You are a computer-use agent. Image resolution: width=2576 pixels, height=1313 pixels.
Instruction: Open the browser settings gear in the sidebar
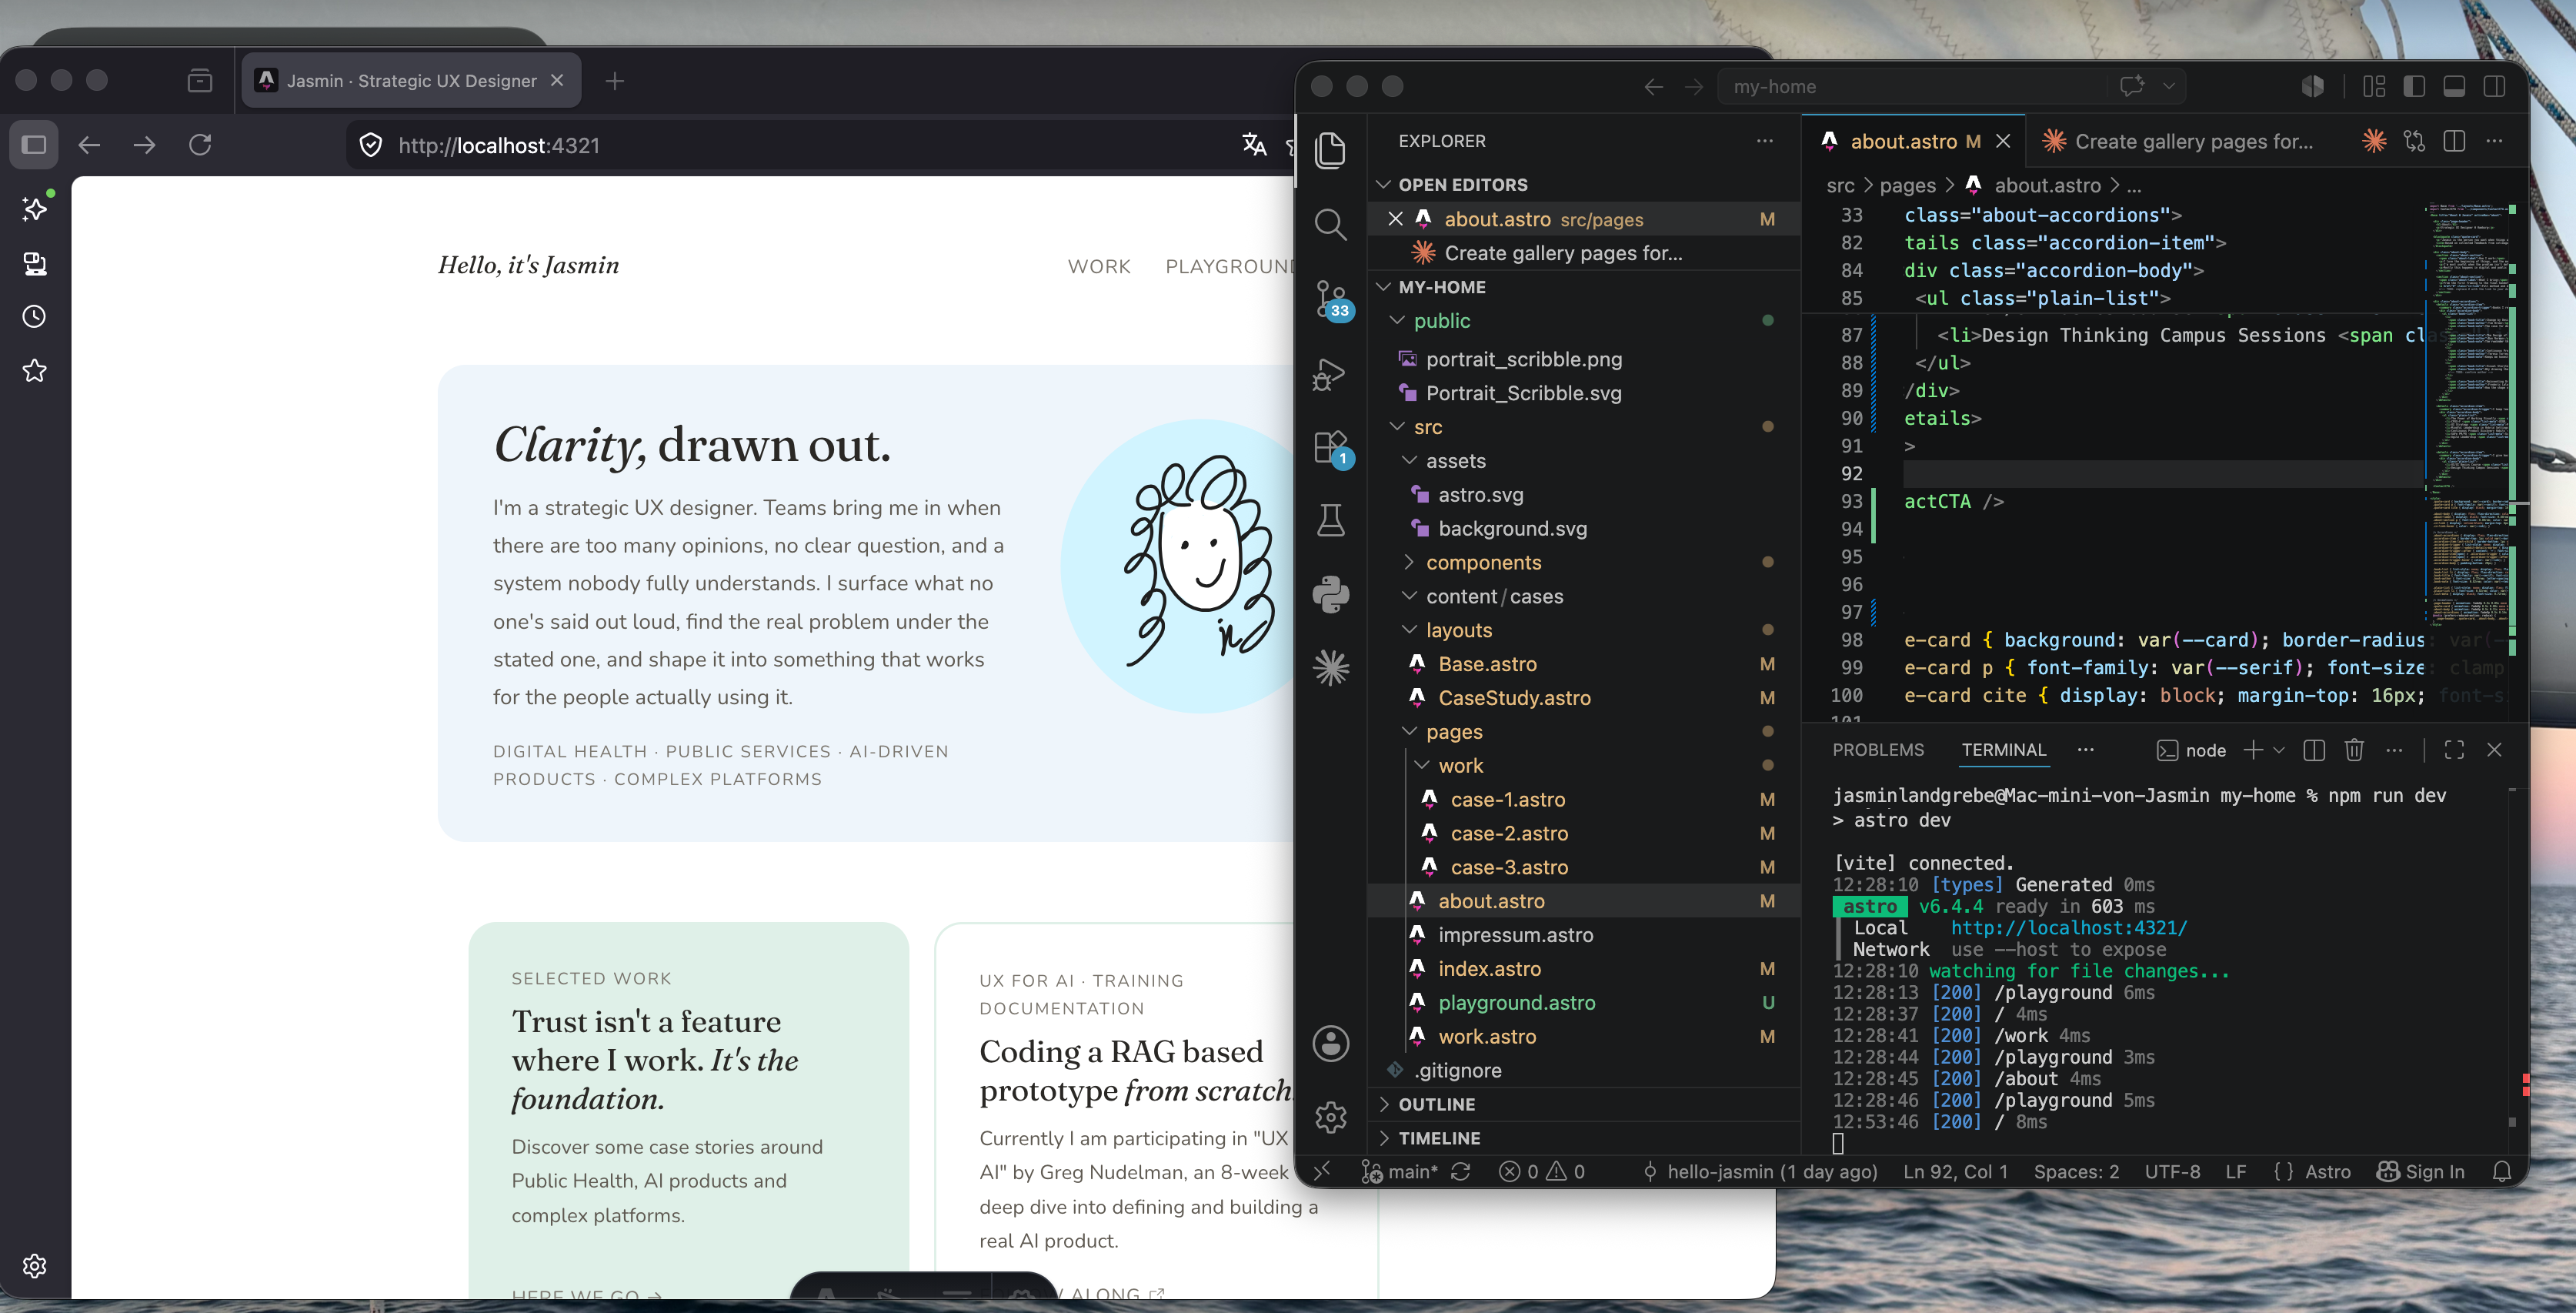[x=35, y=1266]
